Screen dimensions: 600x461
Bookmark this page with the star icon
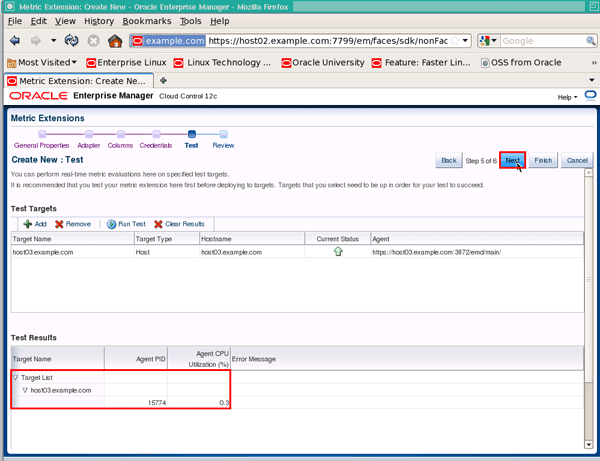455,41
